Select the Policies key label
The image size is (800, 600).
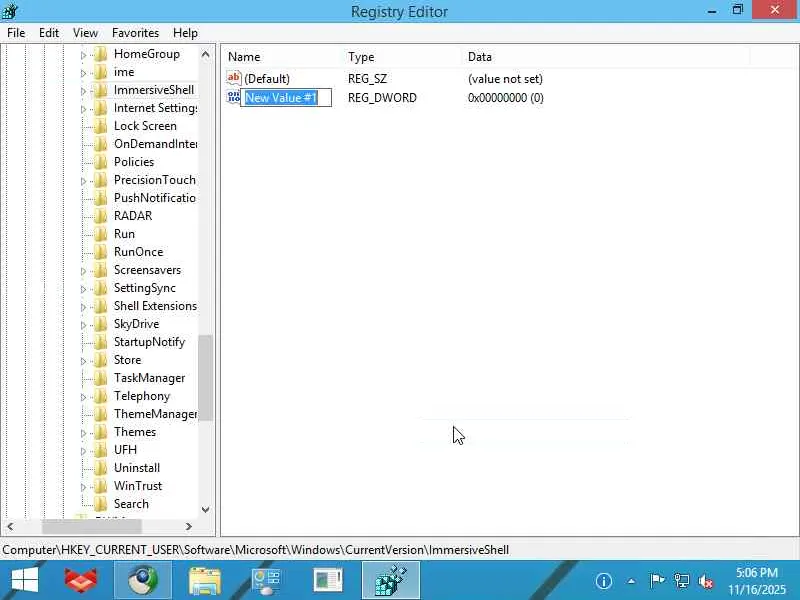click(x=134, y=162)
